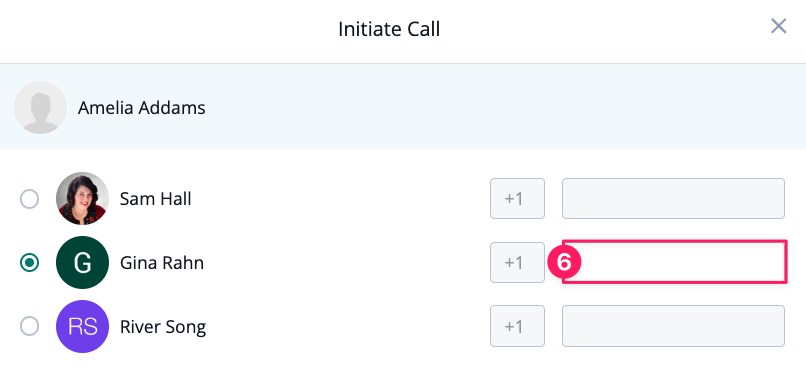The height and width of the screenshot is (370, 806).
Task: Click River Song's purple RS avatar
Action: [82, 326]
